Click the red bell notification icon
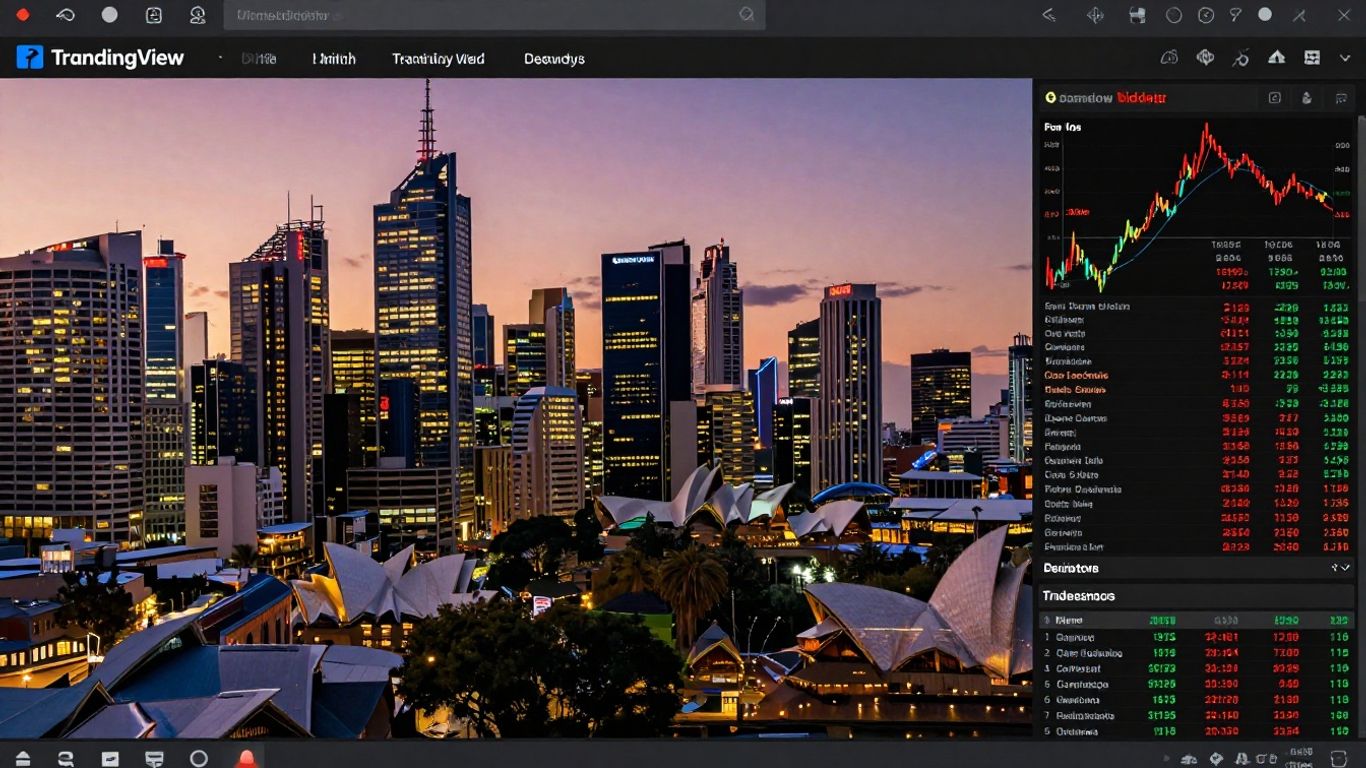 click(246, 758)
